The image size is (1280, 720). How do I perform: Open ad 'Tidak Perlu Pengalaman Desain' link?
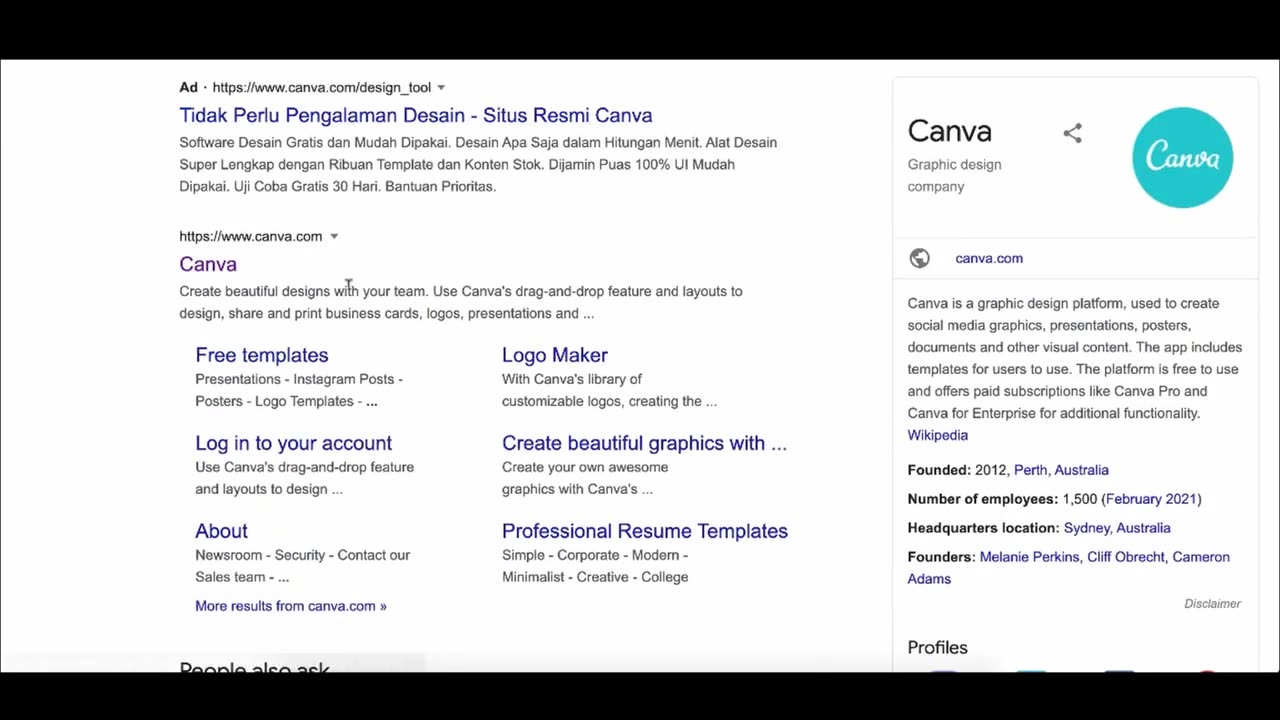416,115
